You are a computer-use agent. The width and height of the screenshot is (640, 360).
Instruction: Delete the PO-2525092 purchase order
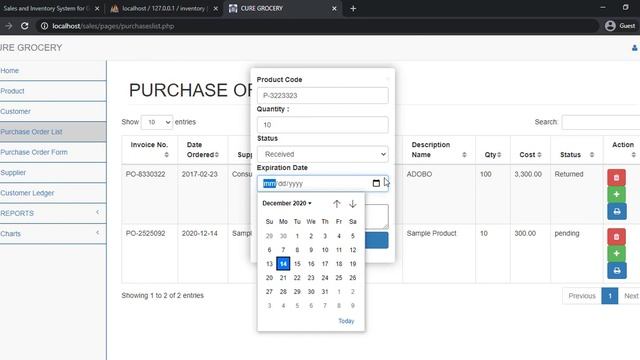(x=616, y=237)
